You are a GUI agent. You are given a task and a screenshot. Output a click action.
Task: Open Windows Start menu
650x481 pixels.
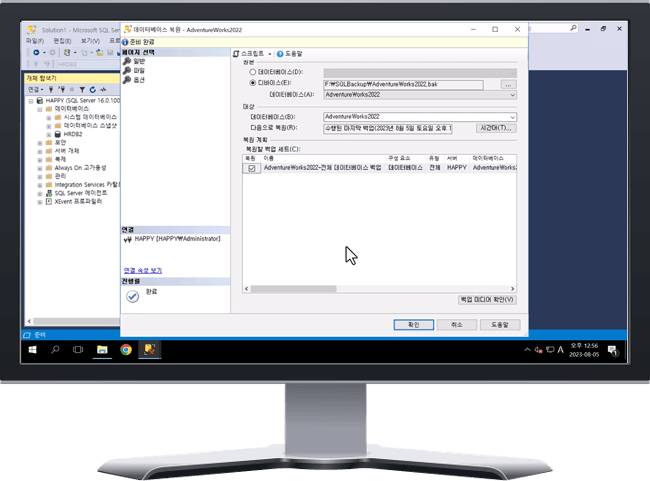(x=32, y=350)
